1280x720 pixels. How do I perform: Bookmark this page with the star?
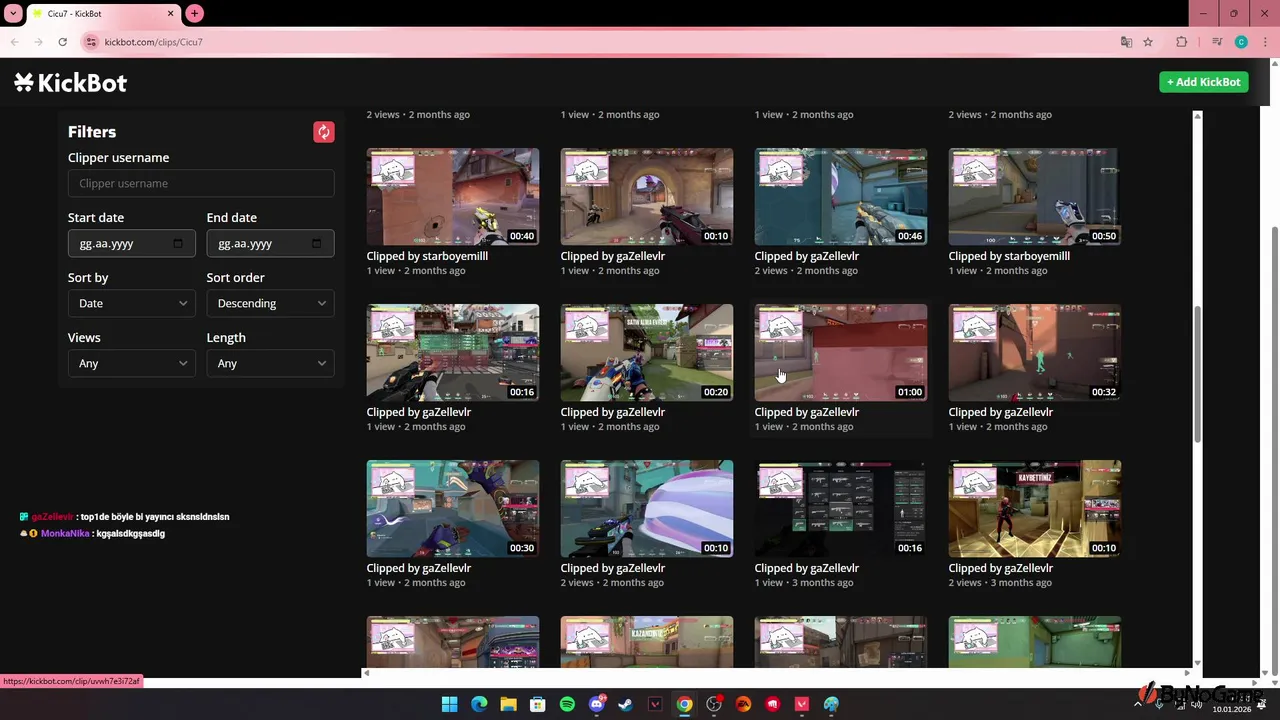[x=1148, y=42]
